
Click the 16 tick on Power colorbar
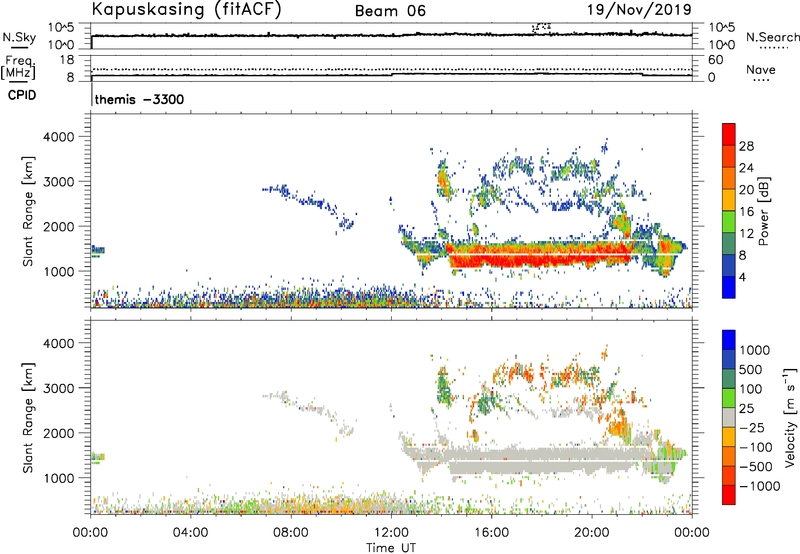point(746,212)
